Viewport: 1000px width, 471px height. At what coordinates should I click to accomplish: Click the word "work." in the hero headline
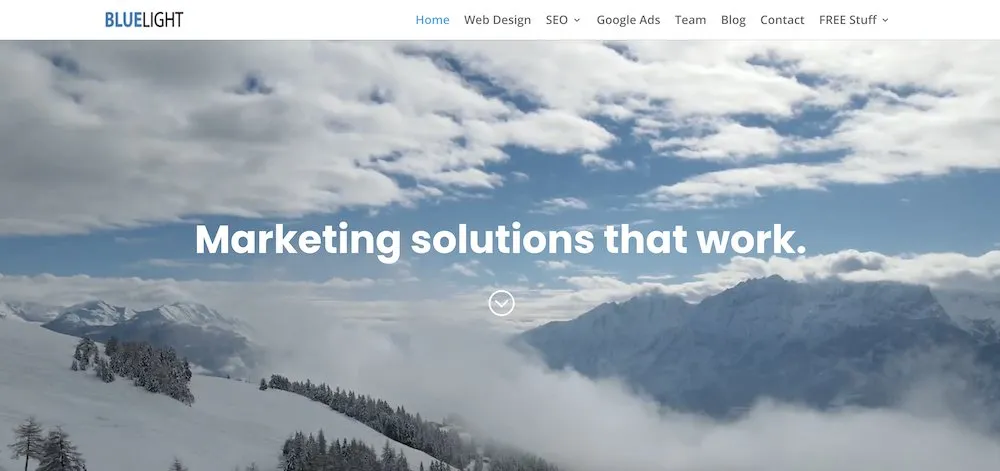pos(751,240)
